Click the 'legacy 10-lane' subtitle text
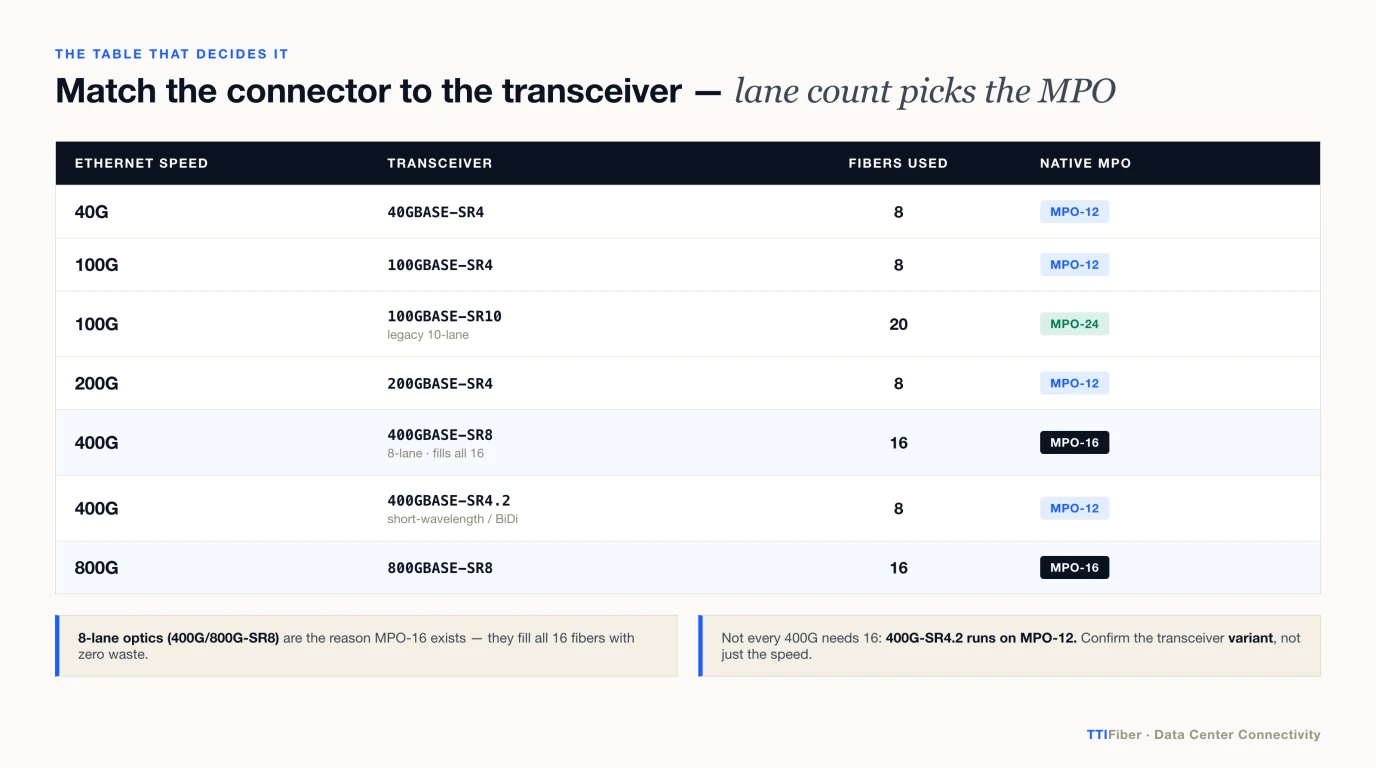This screenshot has width=1376, height=768. (428, 335)
